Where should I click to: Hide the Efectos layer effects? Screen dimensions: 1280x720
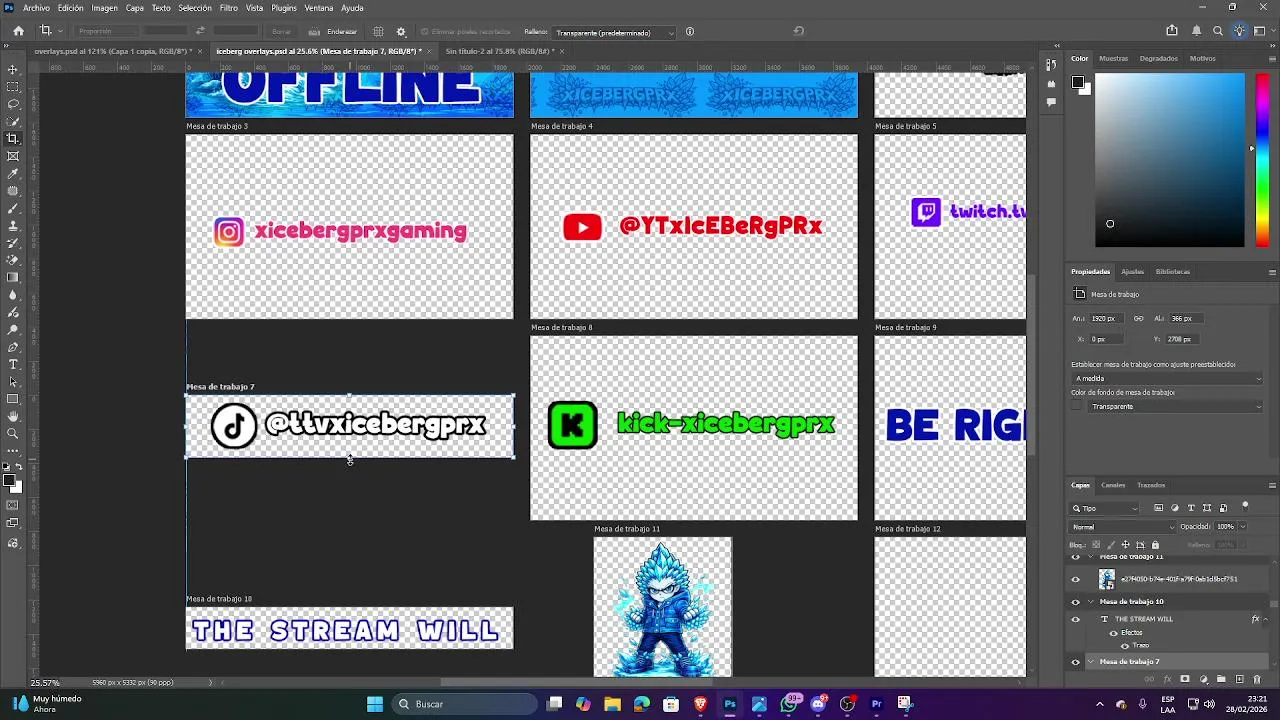click(x=1113, y=633)
